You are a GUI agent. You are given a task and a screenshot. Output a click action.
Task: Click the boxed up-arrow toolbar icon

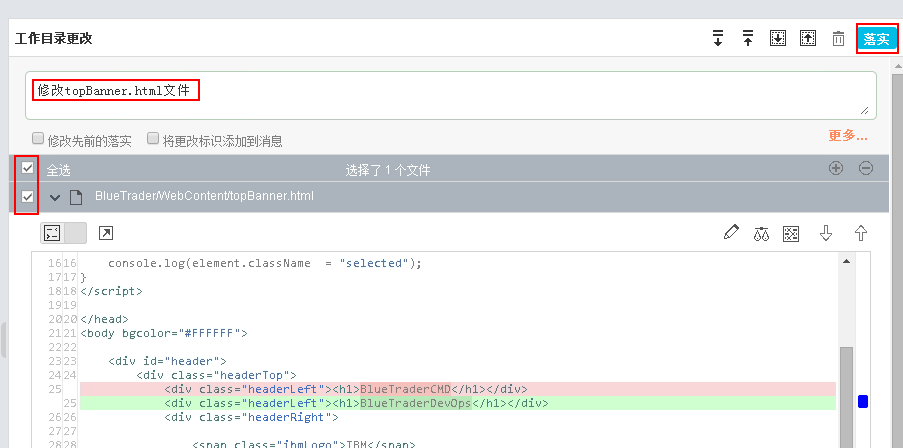pyautogui.click(x=808, y=39)
